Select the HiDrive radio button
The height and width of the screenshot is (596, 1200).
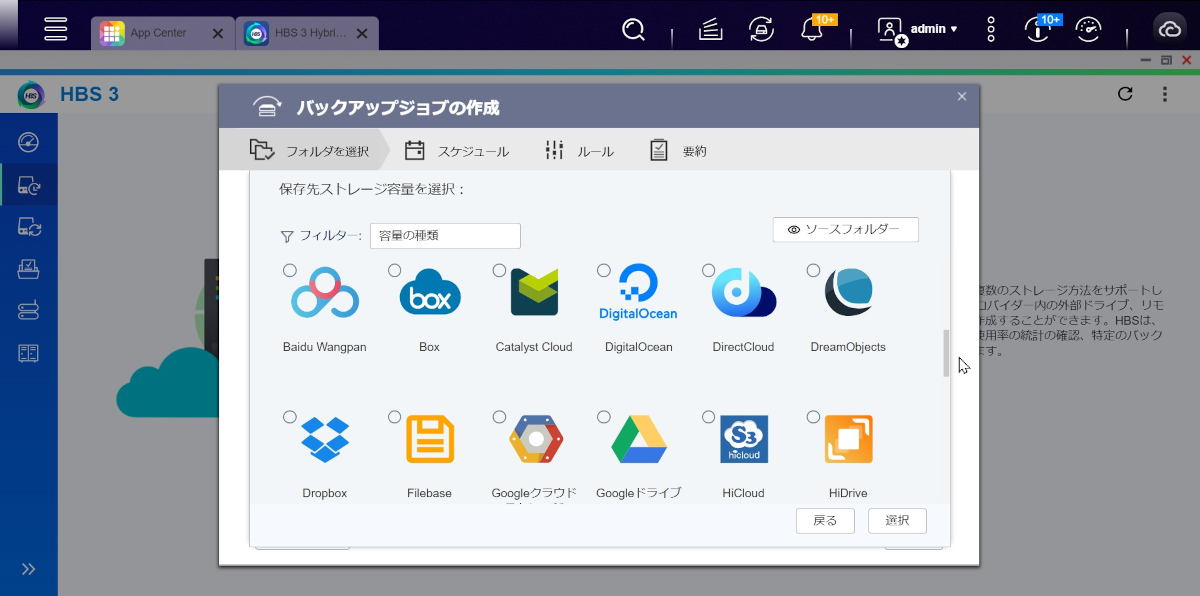[x=813, y=417]
